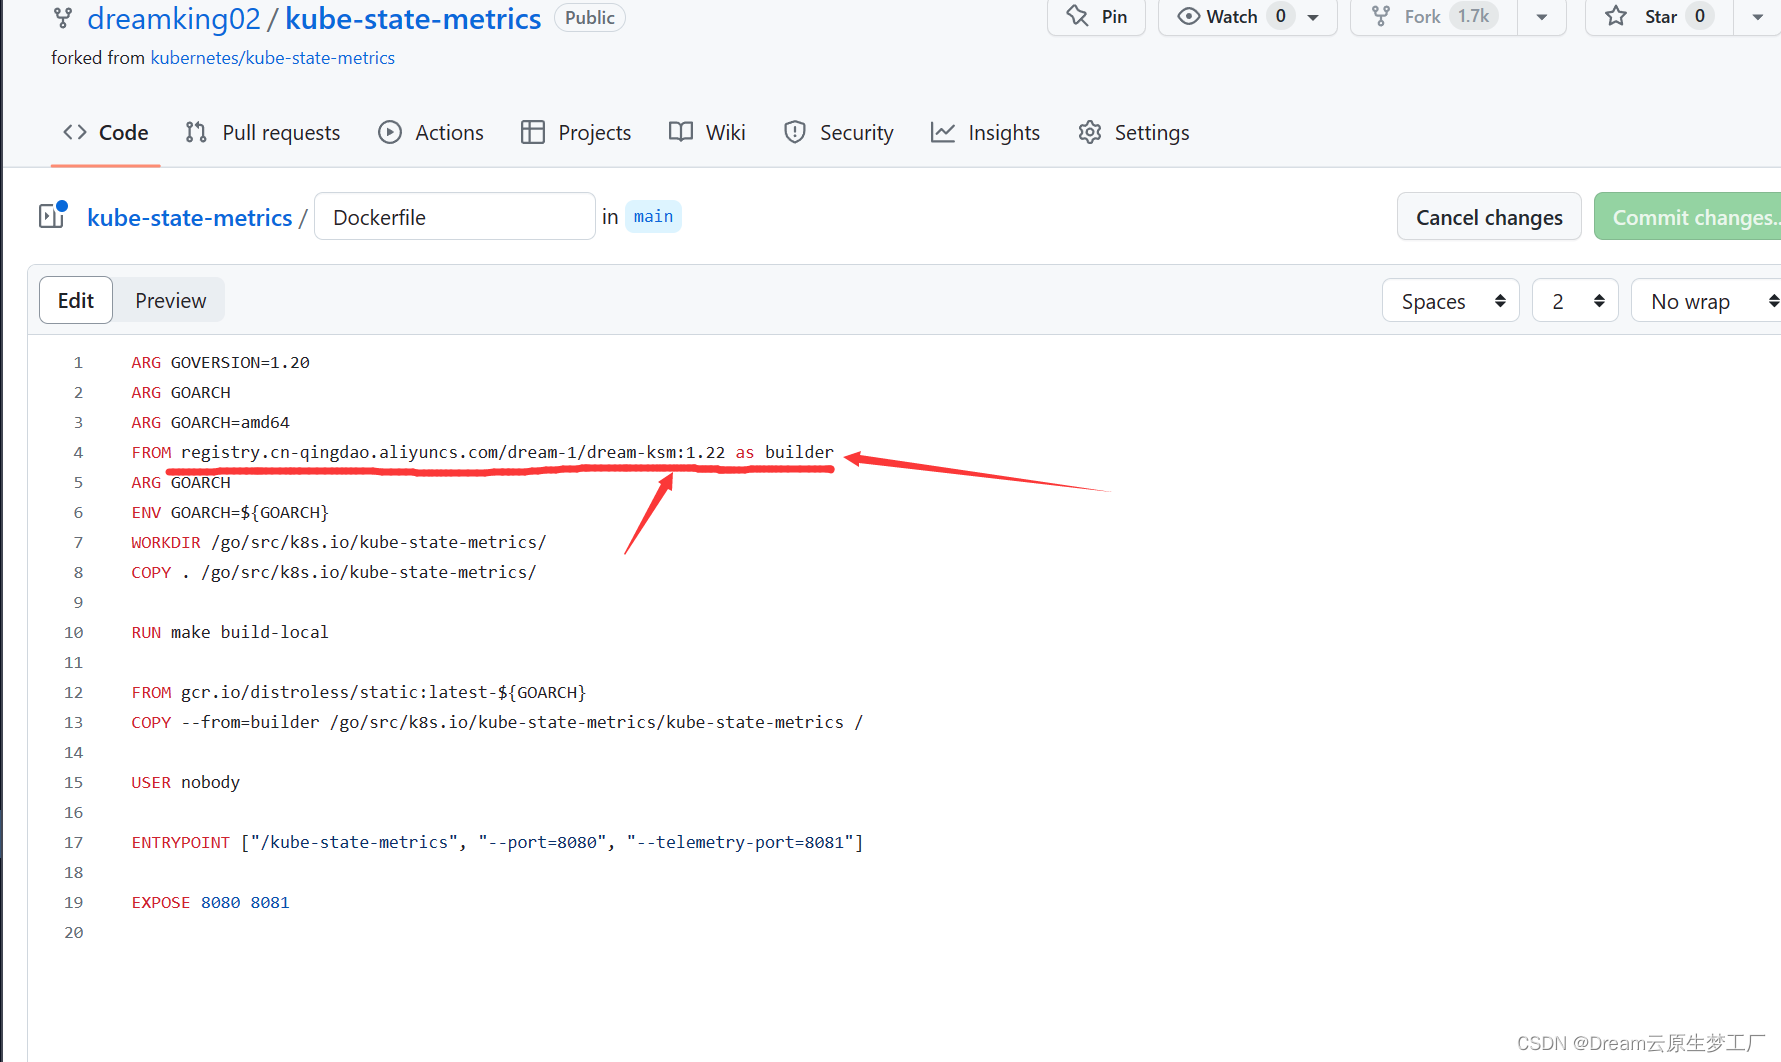1781x1062 pixels.
Task: Click the Dockerfile filename input field
Action: (455, 217)
